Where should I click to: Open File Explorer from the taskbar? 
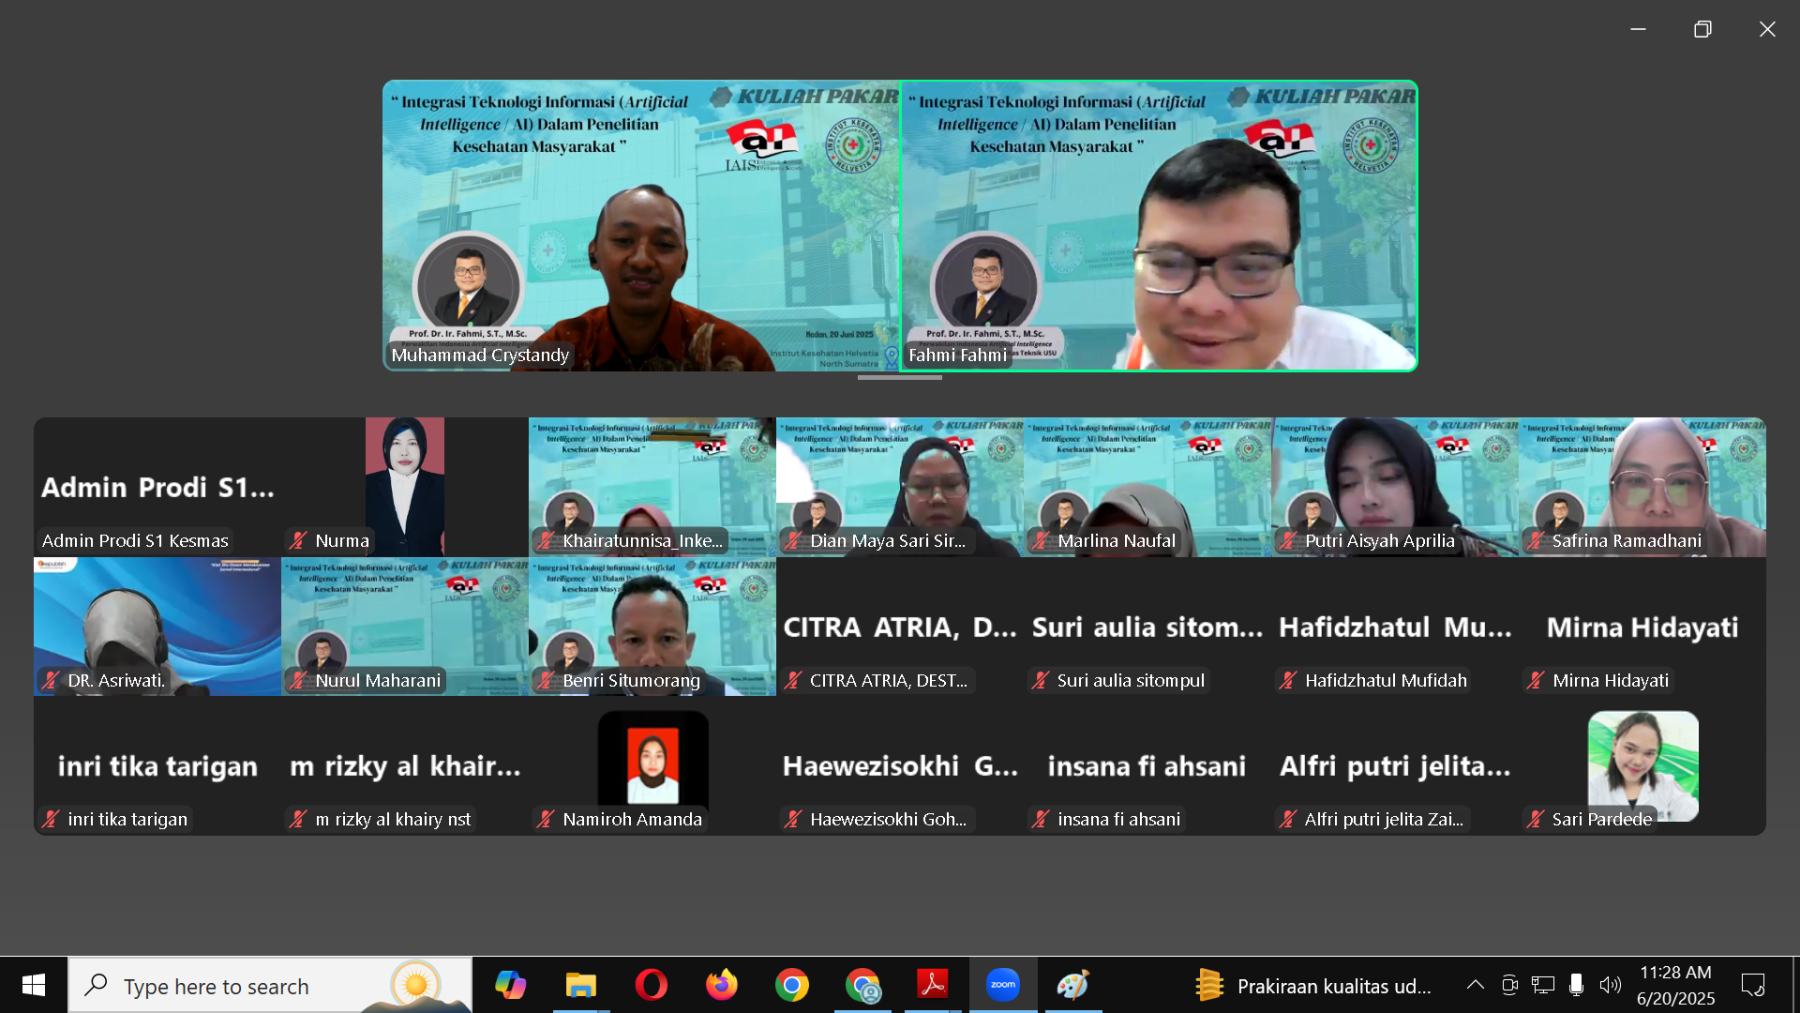[x=580, y=985]
